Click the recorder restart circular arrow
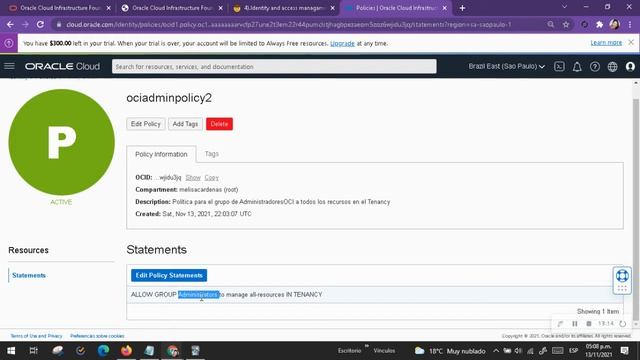Viewport: 640px width, 360px height. tap(622, 324)
